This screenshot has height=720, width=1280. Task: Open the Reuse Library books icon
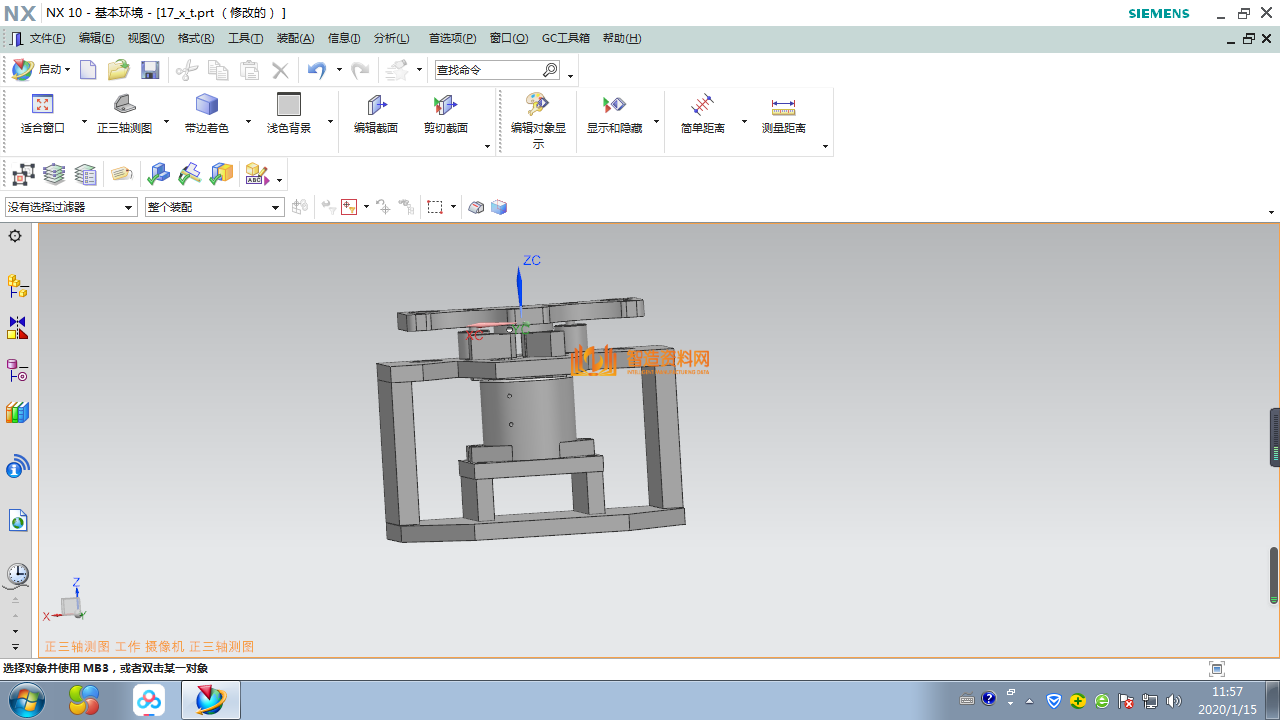click(x=17, y=413)
